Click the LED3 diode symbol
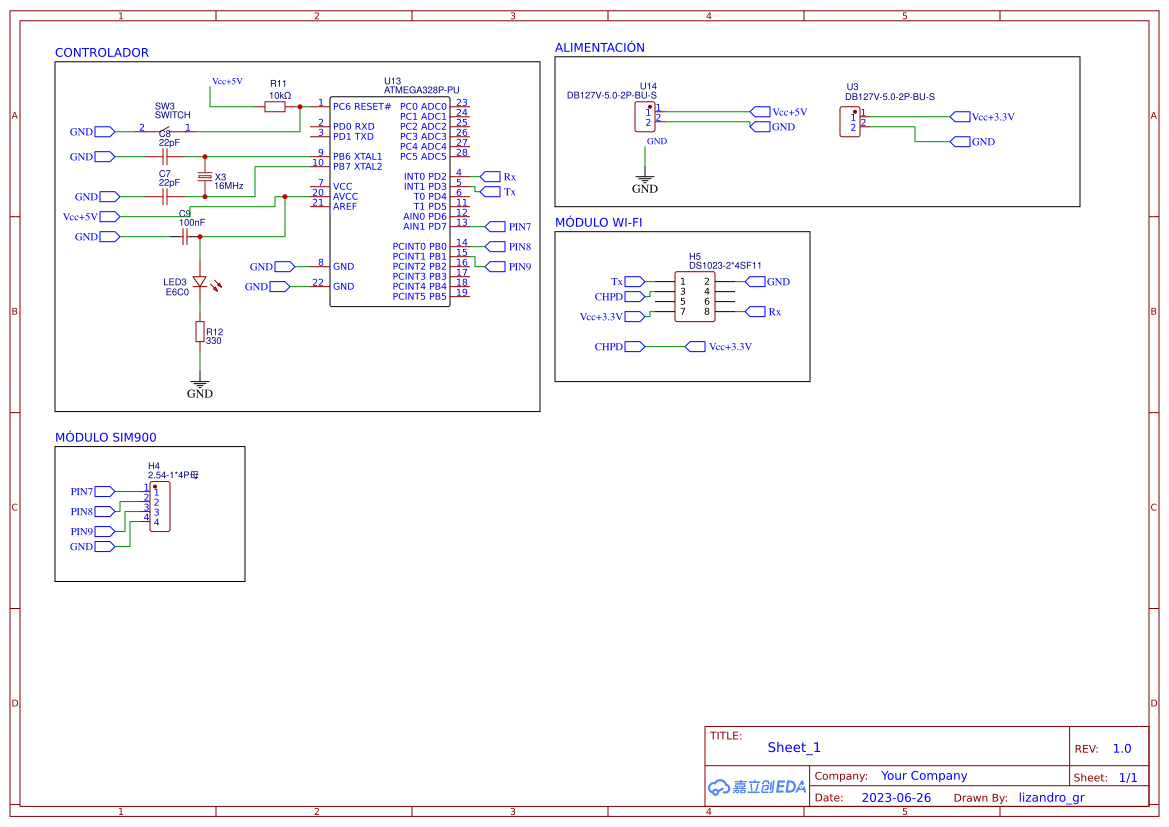 tap(199, 281)
